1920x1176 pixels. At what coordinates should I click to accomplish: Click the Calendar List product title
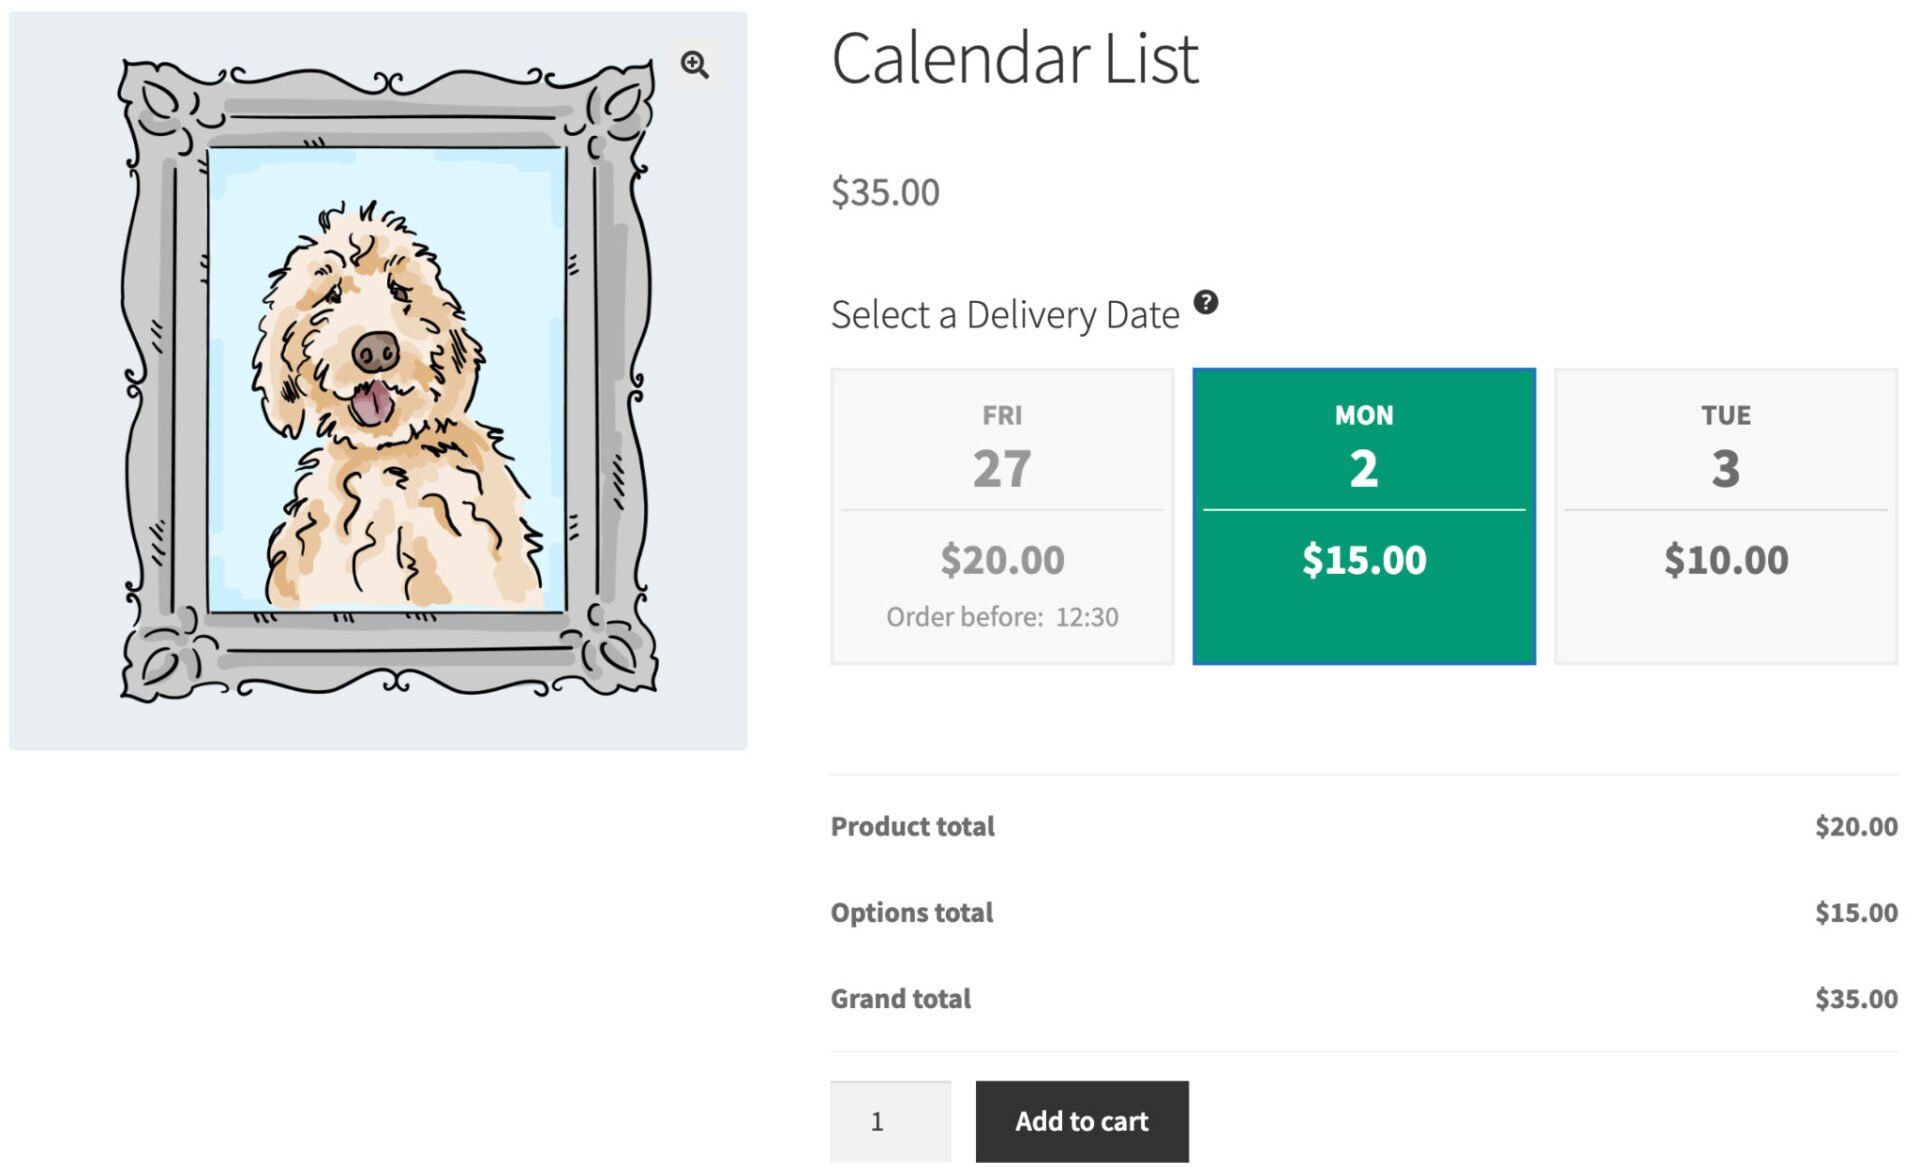tap(1015, 60)
